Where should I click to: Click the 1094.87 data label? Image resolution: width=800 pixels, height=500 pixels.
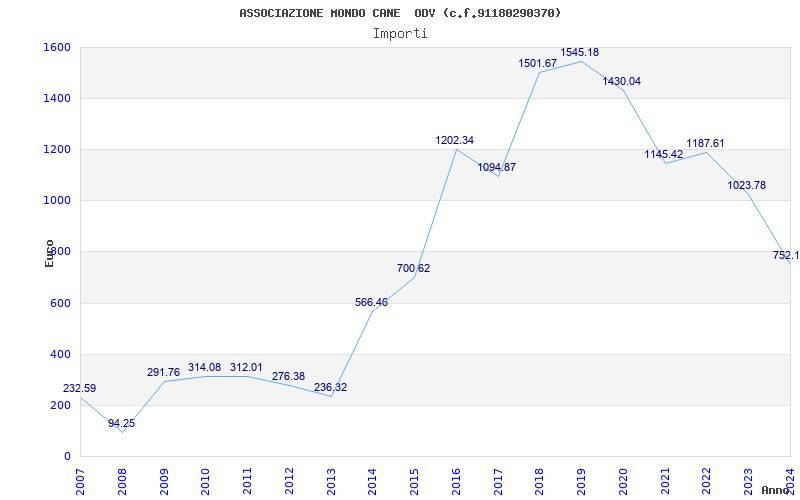click(496, 167)
